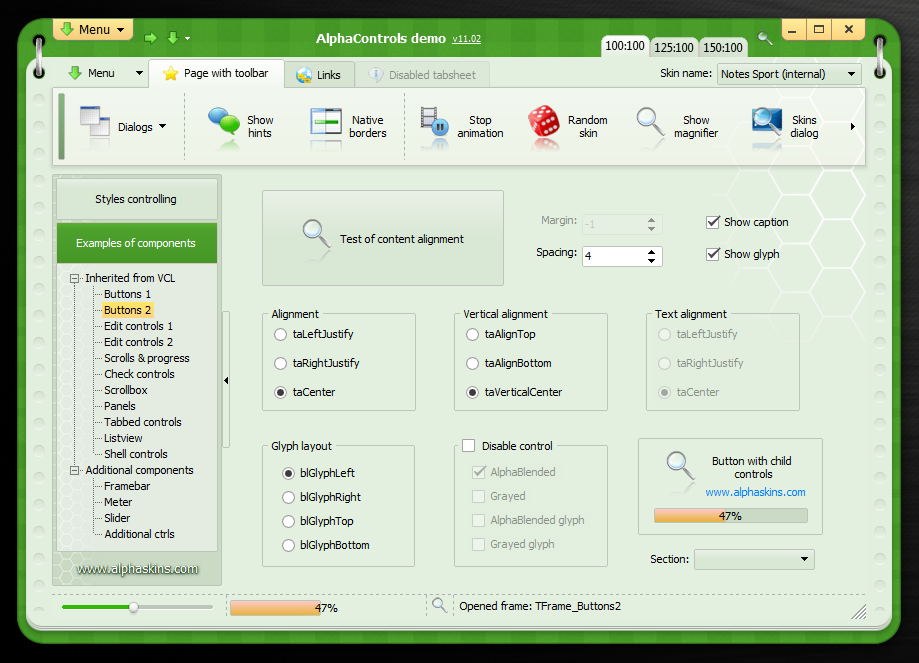Image resolution: width=919 pixels, height=663 pixels.
Task: Select the 150:100 scale tab
Action: click(723, 47)
